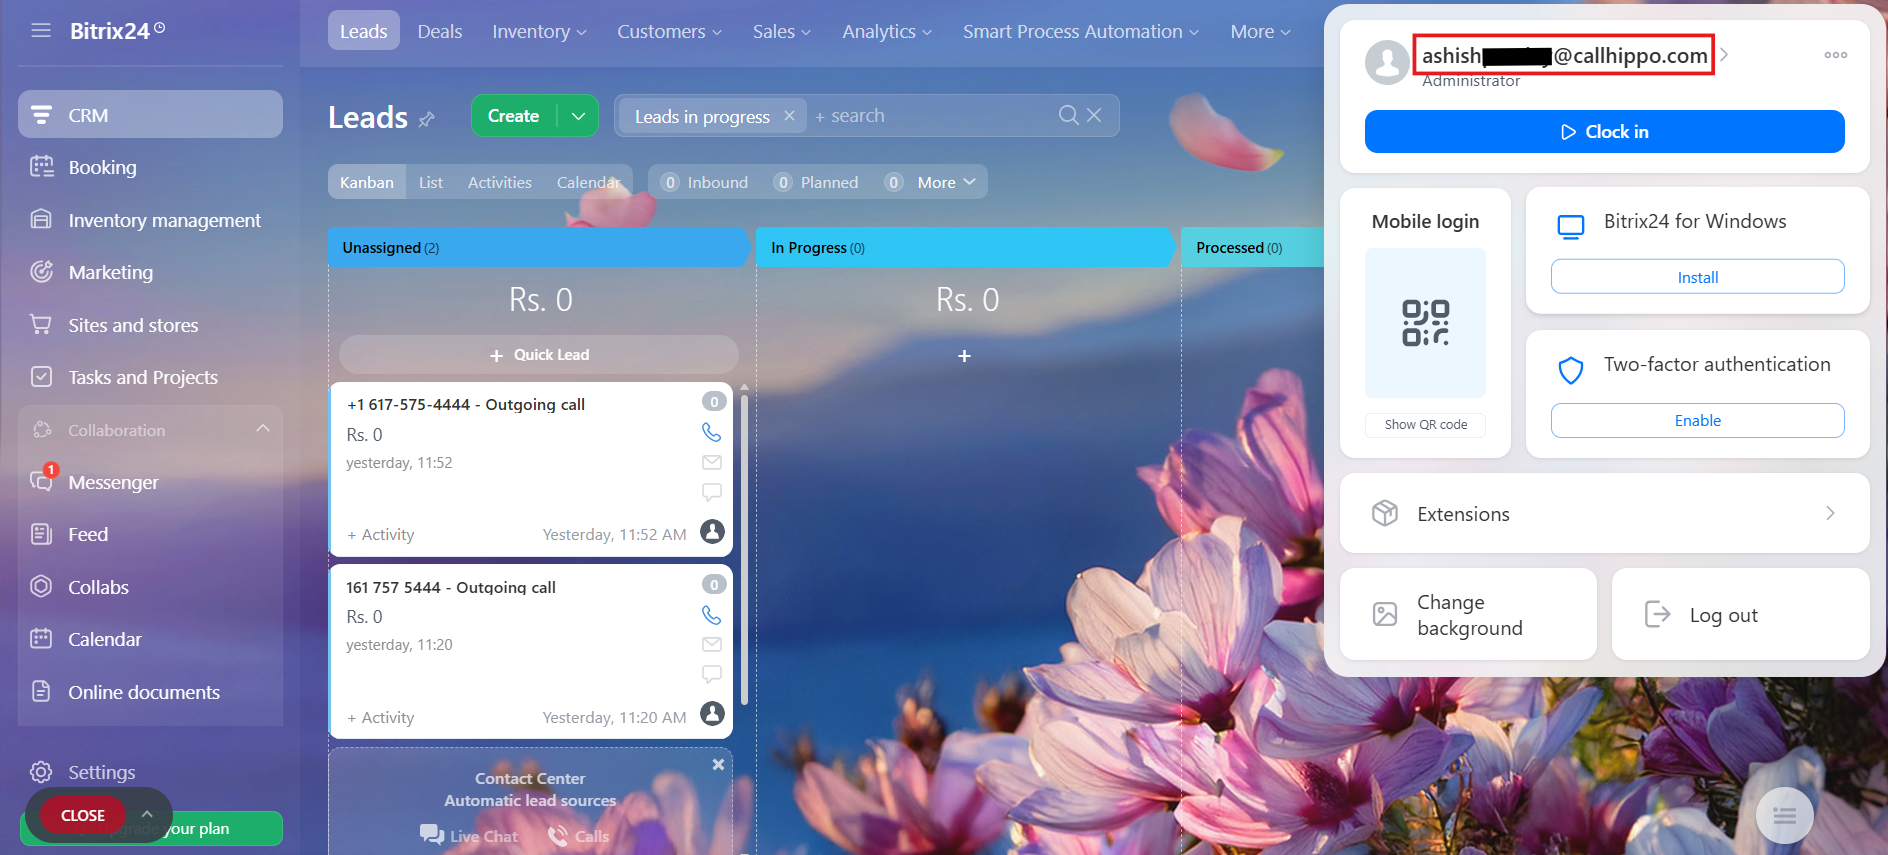Click responsible user avatar on +1 617-575-4444 lead
The image size is (1888, 855).
click(x=712, y=531)
